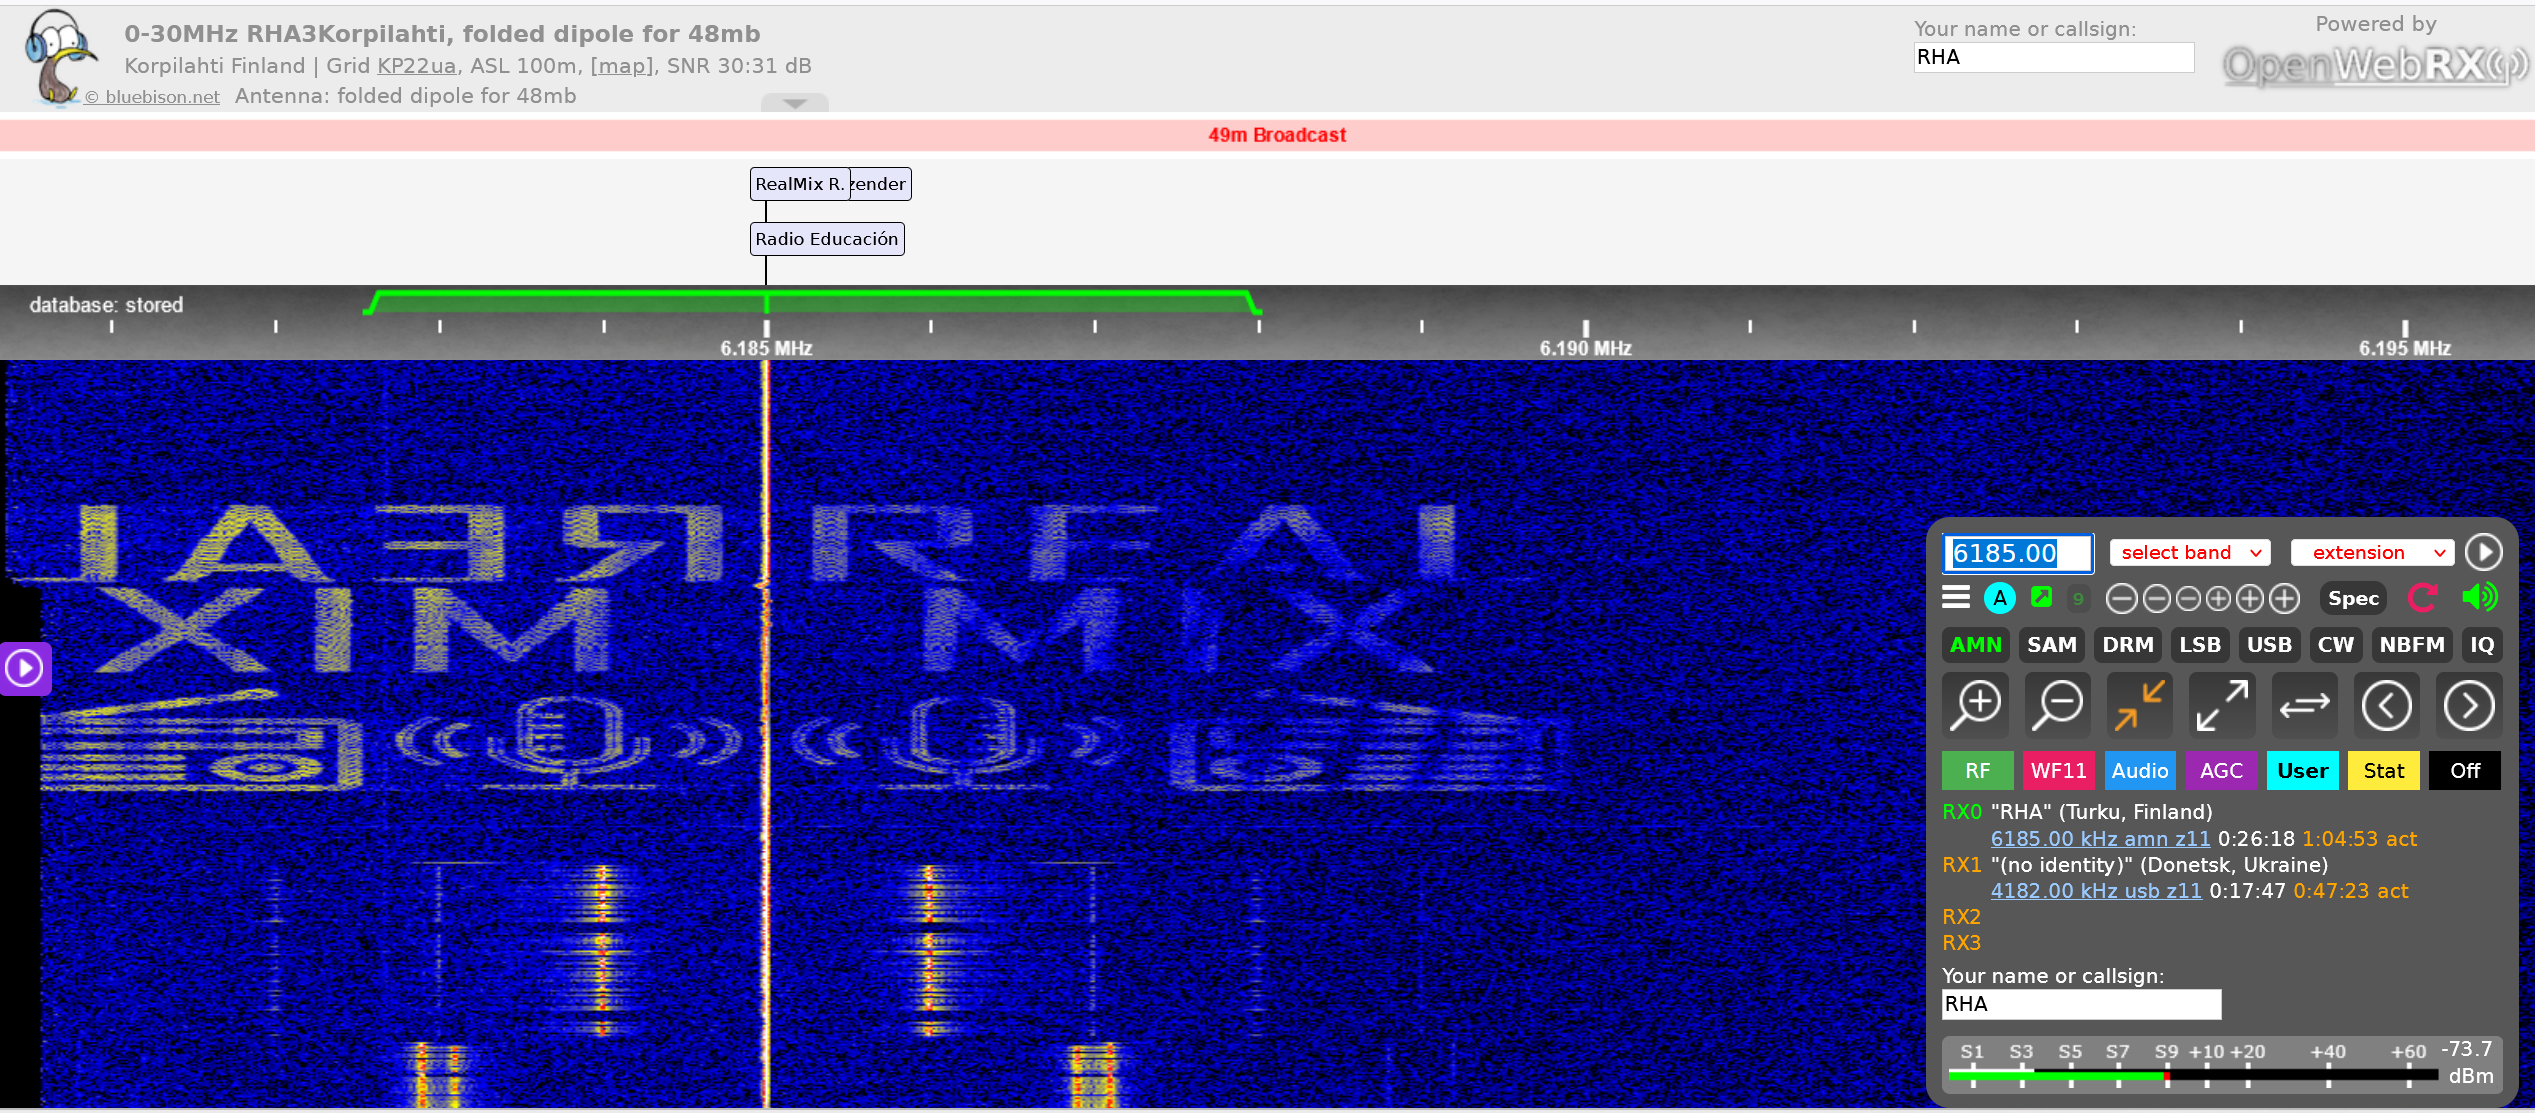This screenshot has height=1113, width=2535.
Task: Click the "SNR 30:31 dB" text
Action: click(739, 66)
